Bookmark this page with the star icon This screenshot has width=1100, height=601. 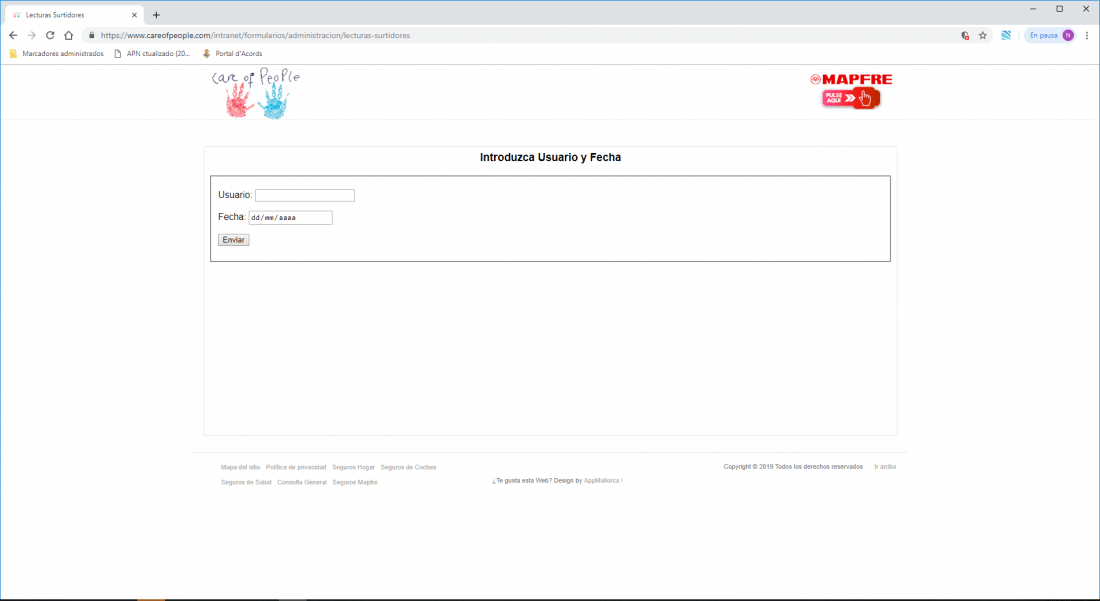click(x=983, y=35)
